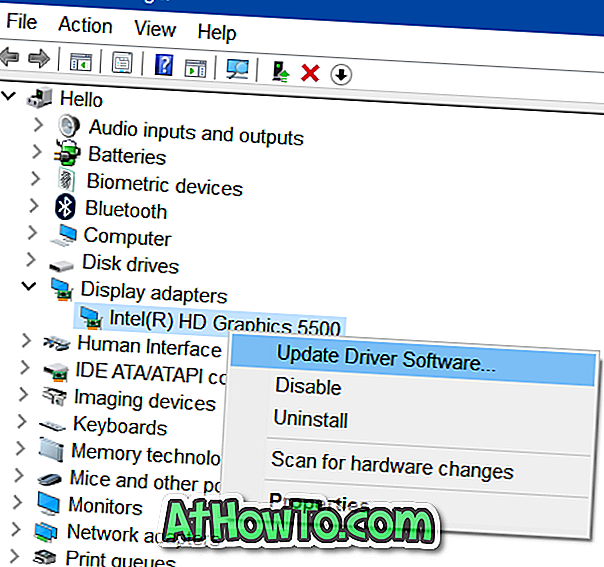Screen dimensions: 604x567
Task: Click the Mice and other pointing devices icon
Action: click(x=50, y=479)
